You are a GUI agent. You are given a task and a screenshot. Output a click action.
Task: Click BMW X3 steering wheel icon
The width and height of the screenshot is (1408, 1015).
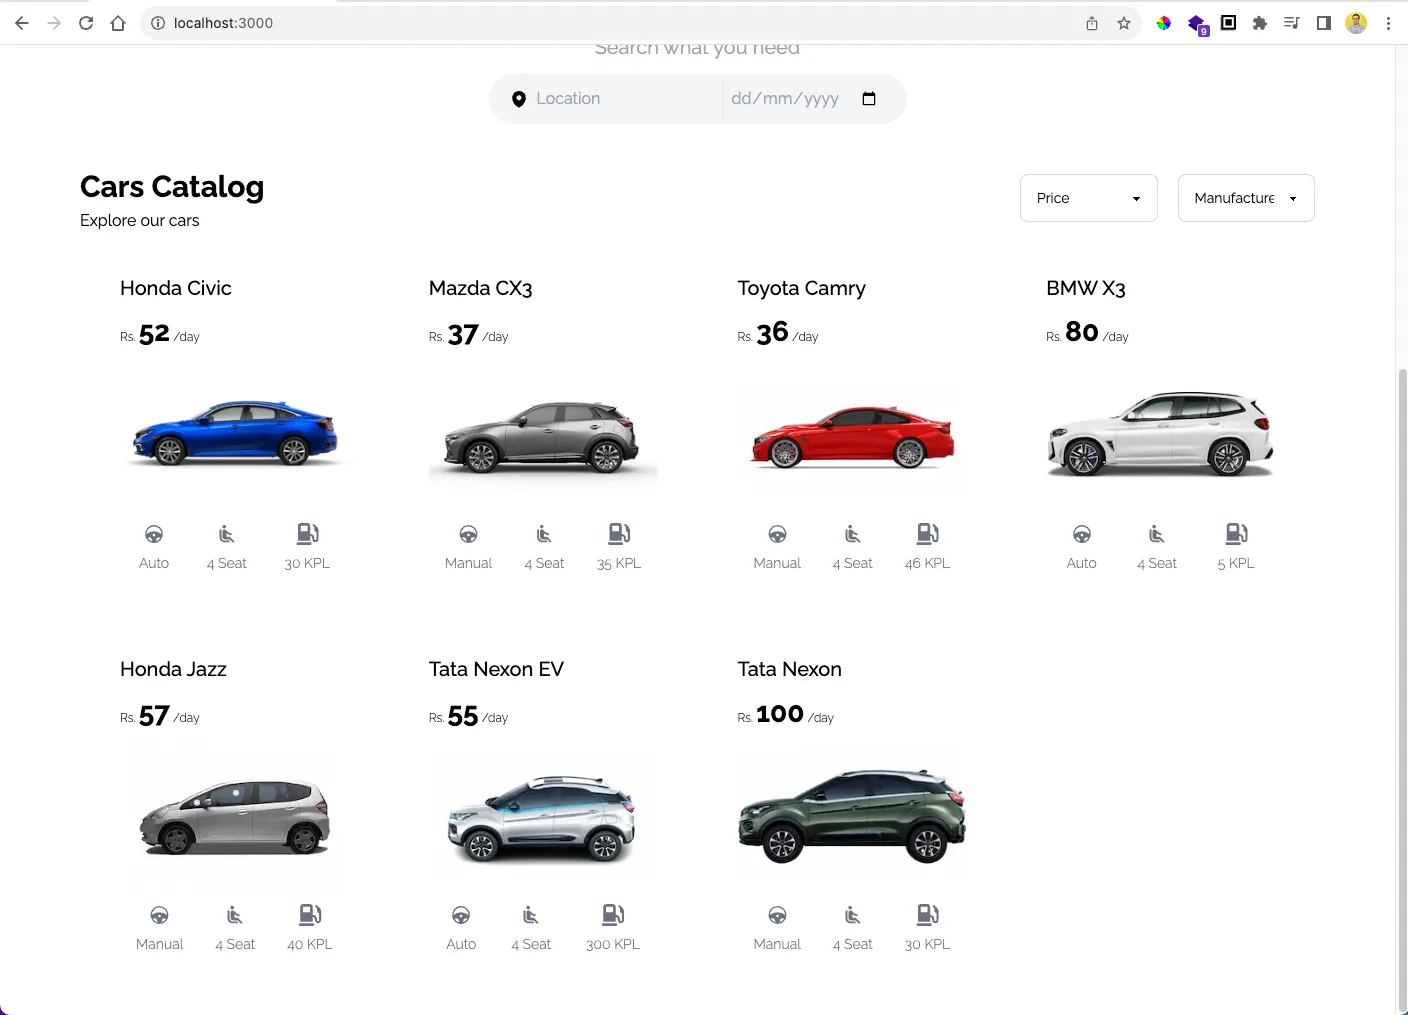point(1082,534)
